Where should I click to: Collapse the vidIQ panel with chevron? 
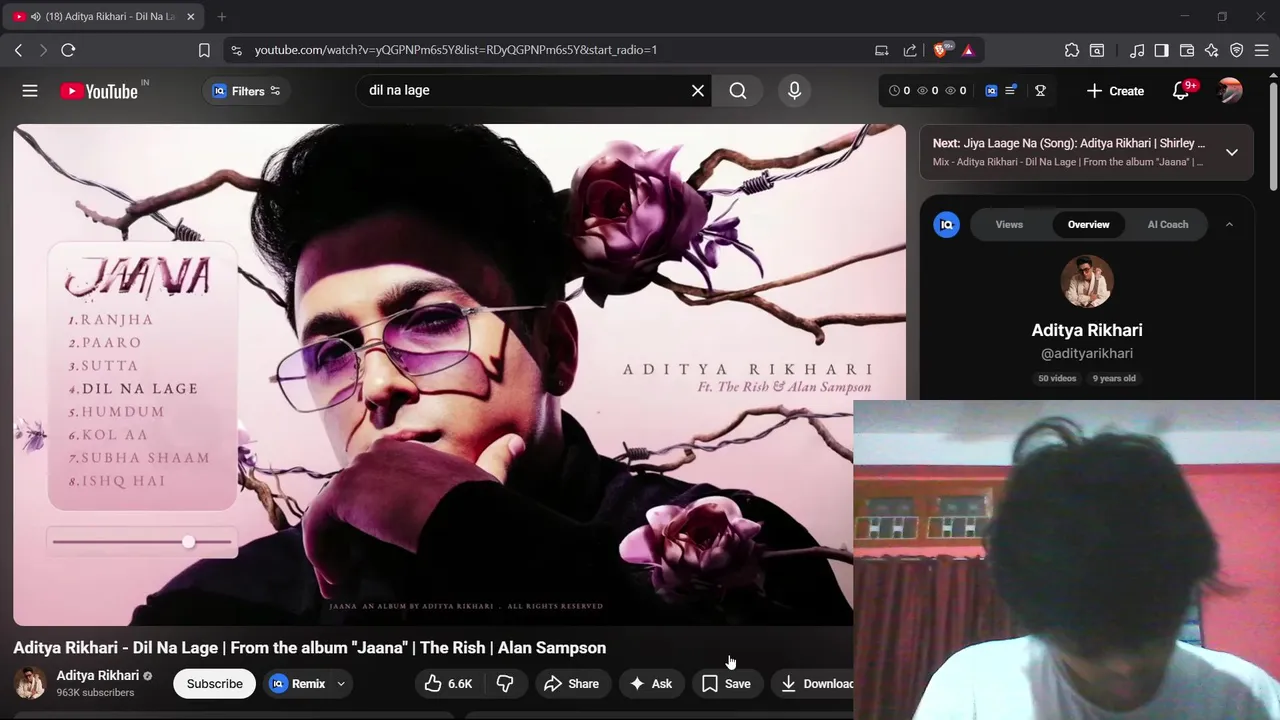tap(1229, 224)
